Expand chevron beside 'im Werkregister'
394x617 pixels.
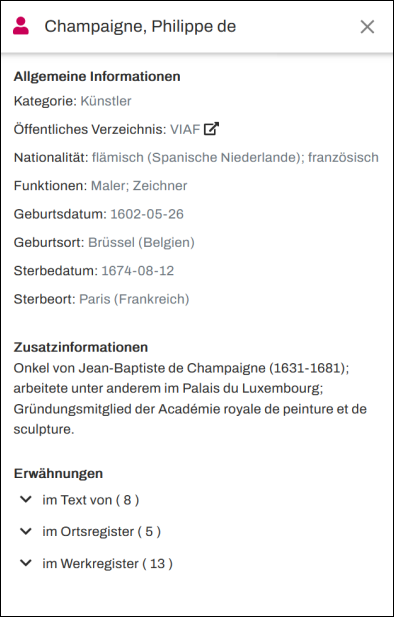[x=26, y=563]
